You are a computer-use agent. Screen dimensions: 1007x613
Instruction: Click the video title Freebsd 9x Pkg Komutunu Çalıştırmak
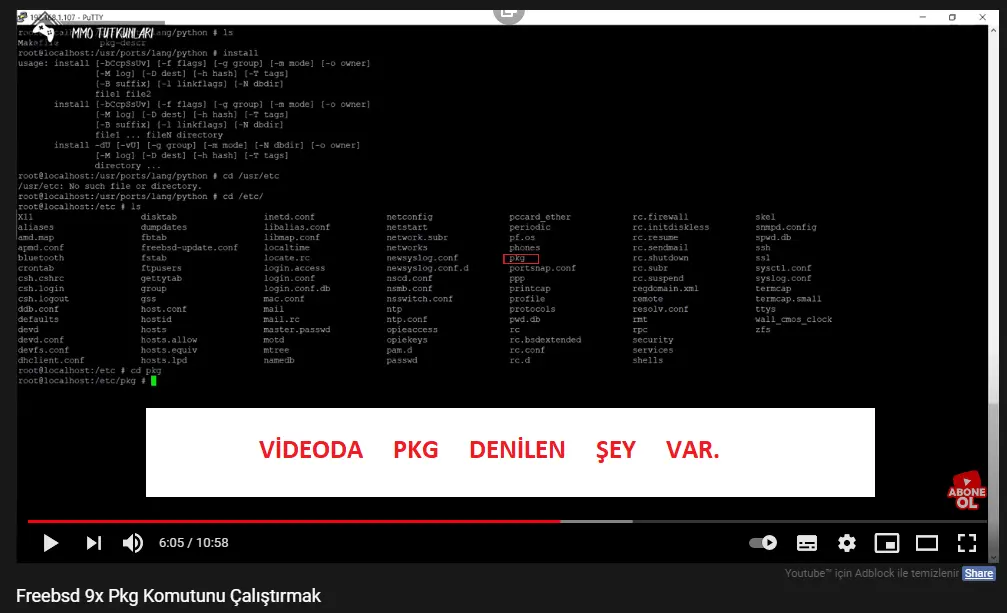(x=168, y=596)
